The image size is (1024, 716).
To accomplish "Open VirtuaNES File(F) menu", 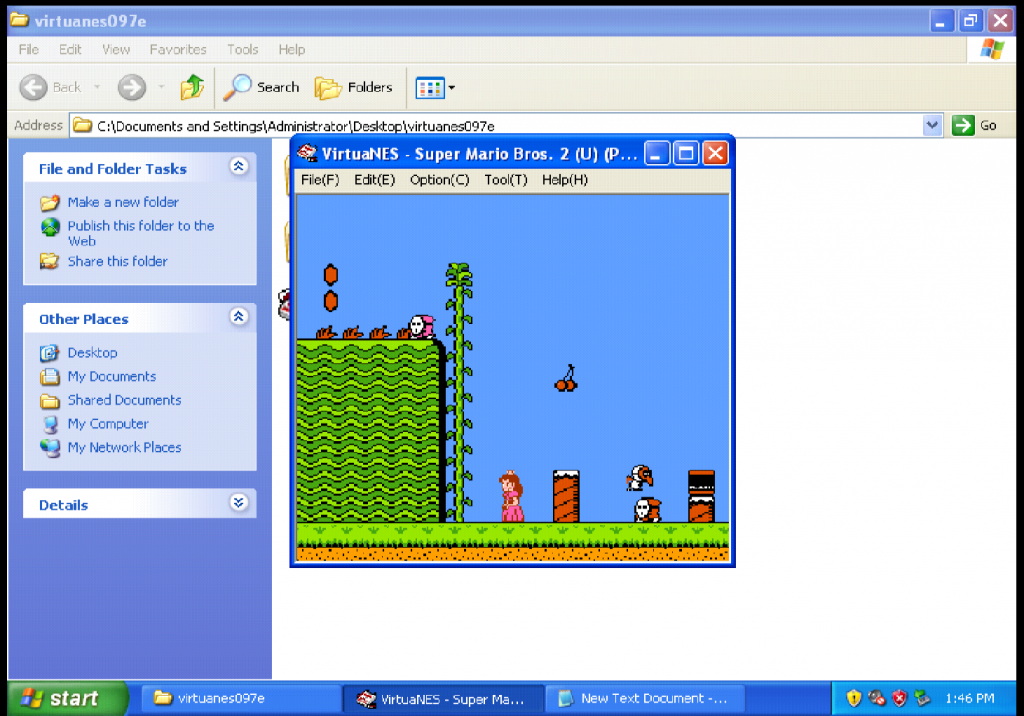I will (x=320, y=180).
